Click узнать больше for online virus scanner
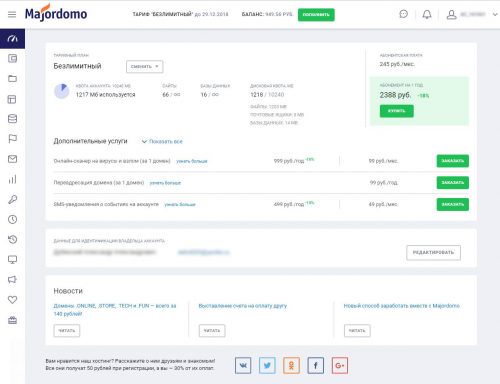The width and height of the screenshot is (500, 384). click(x=192, y=161)
